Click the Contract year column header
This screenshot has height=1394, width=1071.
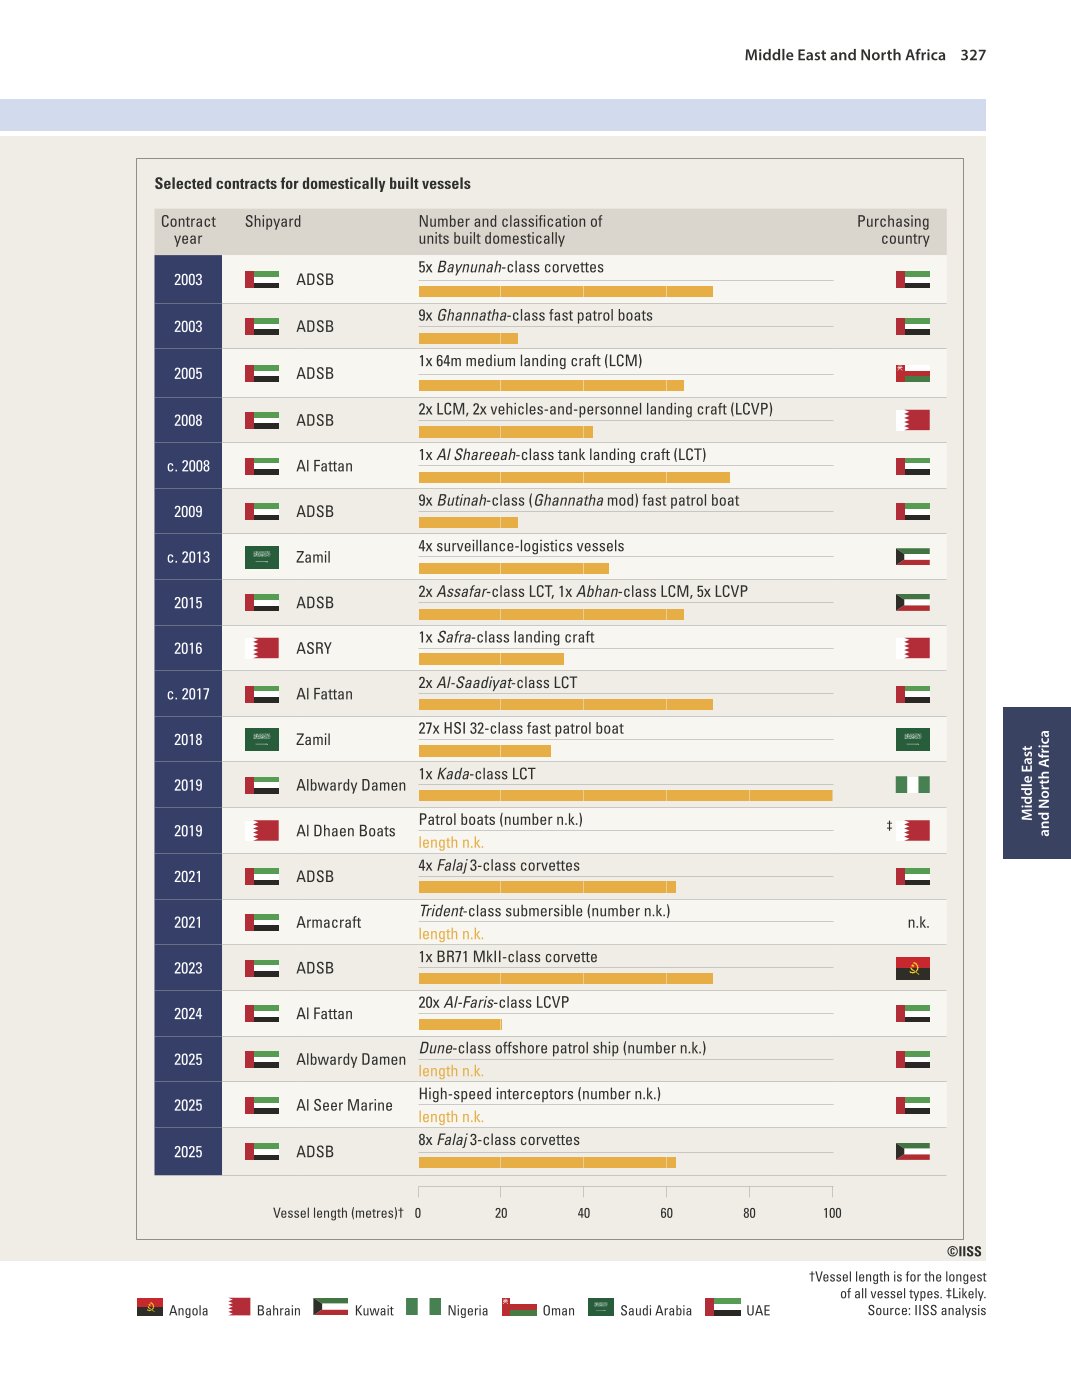[x=188, y=230]
